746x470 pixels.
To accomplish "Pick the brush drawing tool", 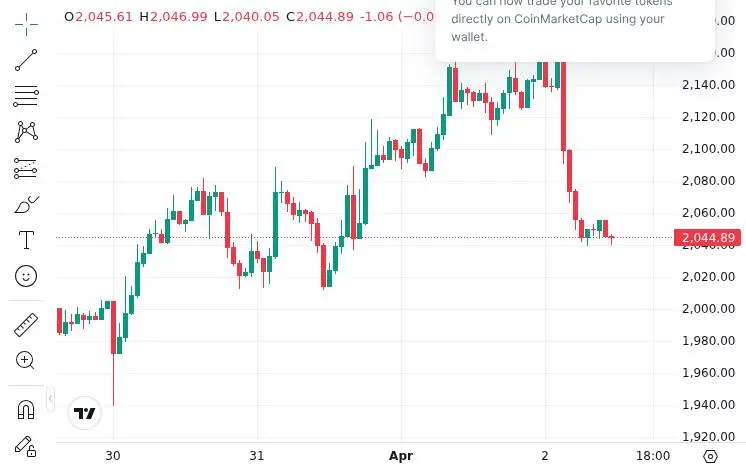I will point(26,205).
